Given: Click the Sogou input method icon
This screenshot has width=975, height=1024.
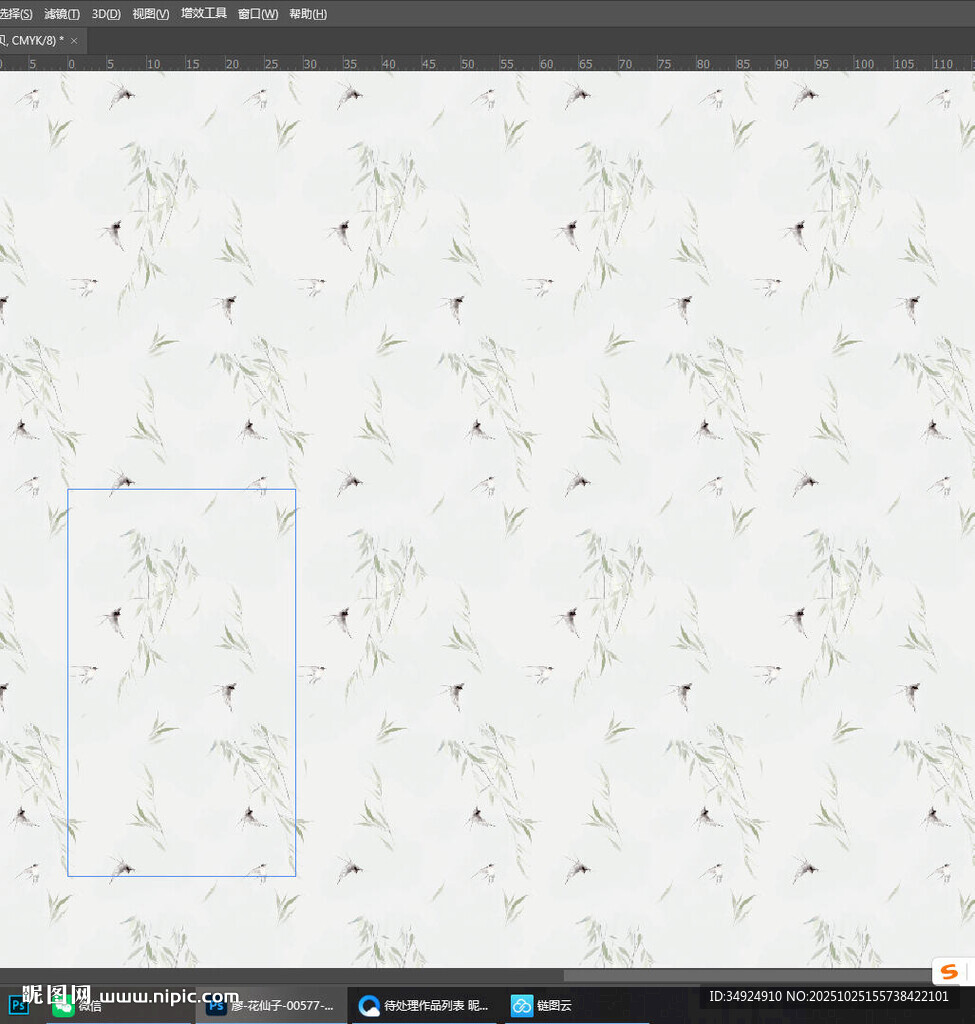Looking at the screenshot, I should [949, 972].
